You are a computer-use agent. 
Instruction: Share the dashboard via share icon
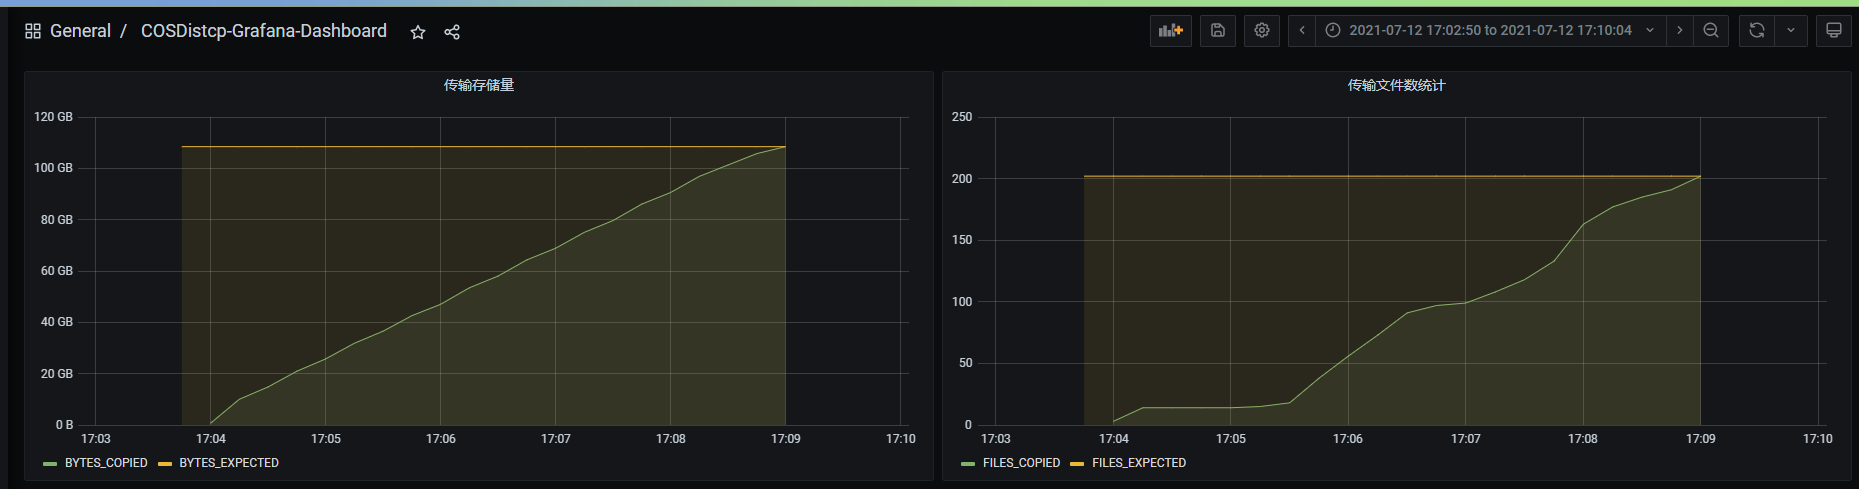point(452,32)
